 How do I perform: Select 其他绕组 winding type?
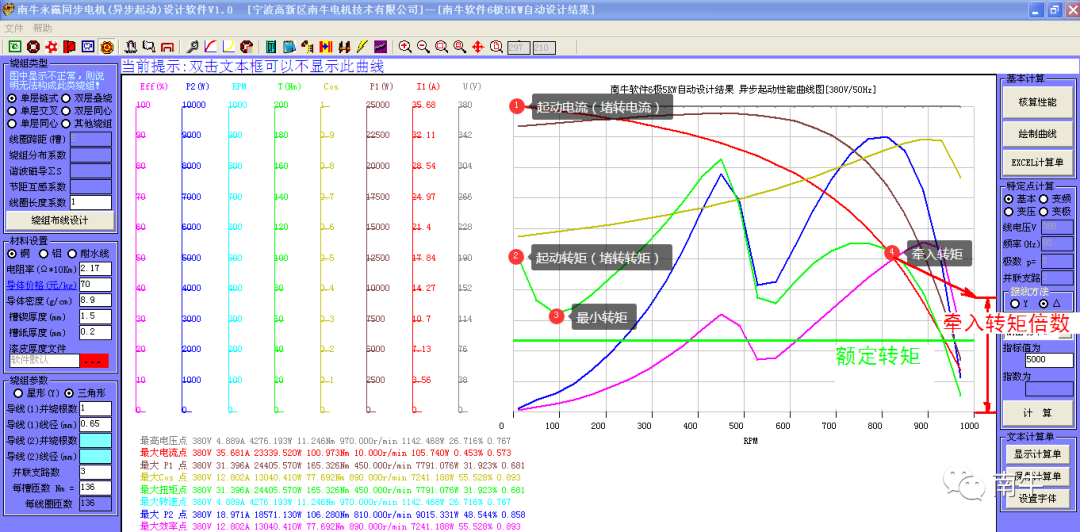pyautogui.click(x=87, y=124)
